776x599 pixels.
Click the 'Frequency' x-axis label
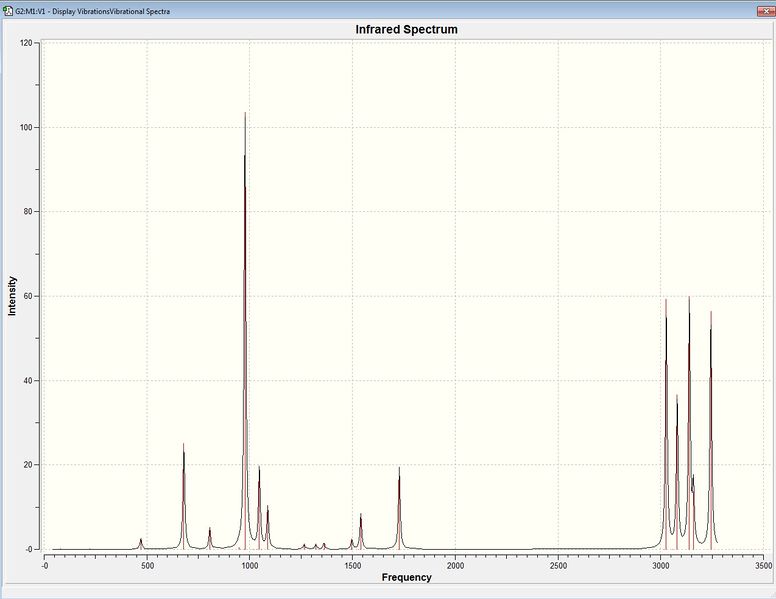[x=406, y=577]
